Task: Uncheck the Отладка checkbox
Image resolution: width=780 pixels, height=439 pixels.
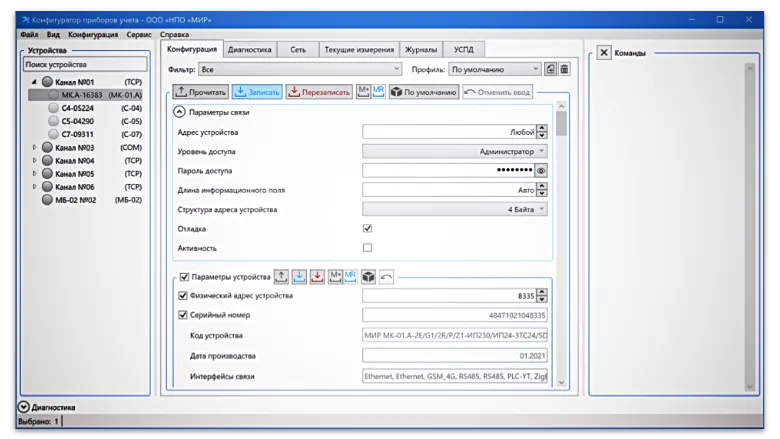Action: coord(367,229)
